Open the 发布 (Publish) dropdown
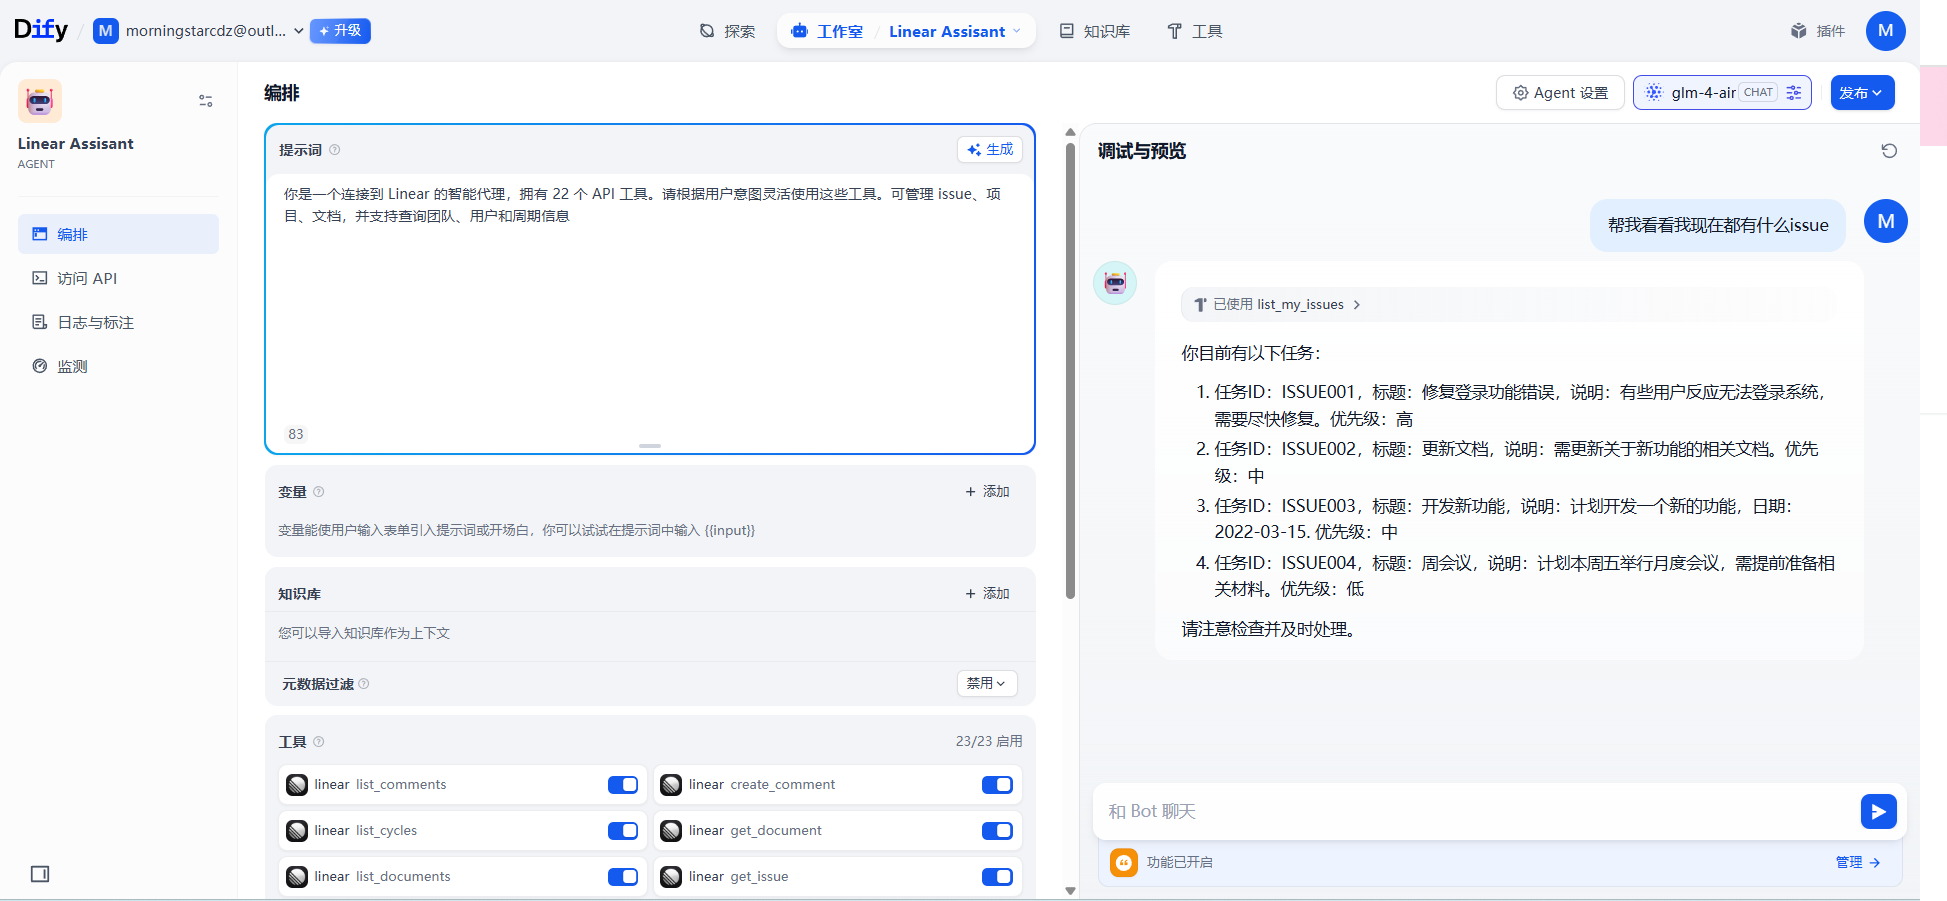This screenshot has width=1947, height=901. coord(1862,92)
